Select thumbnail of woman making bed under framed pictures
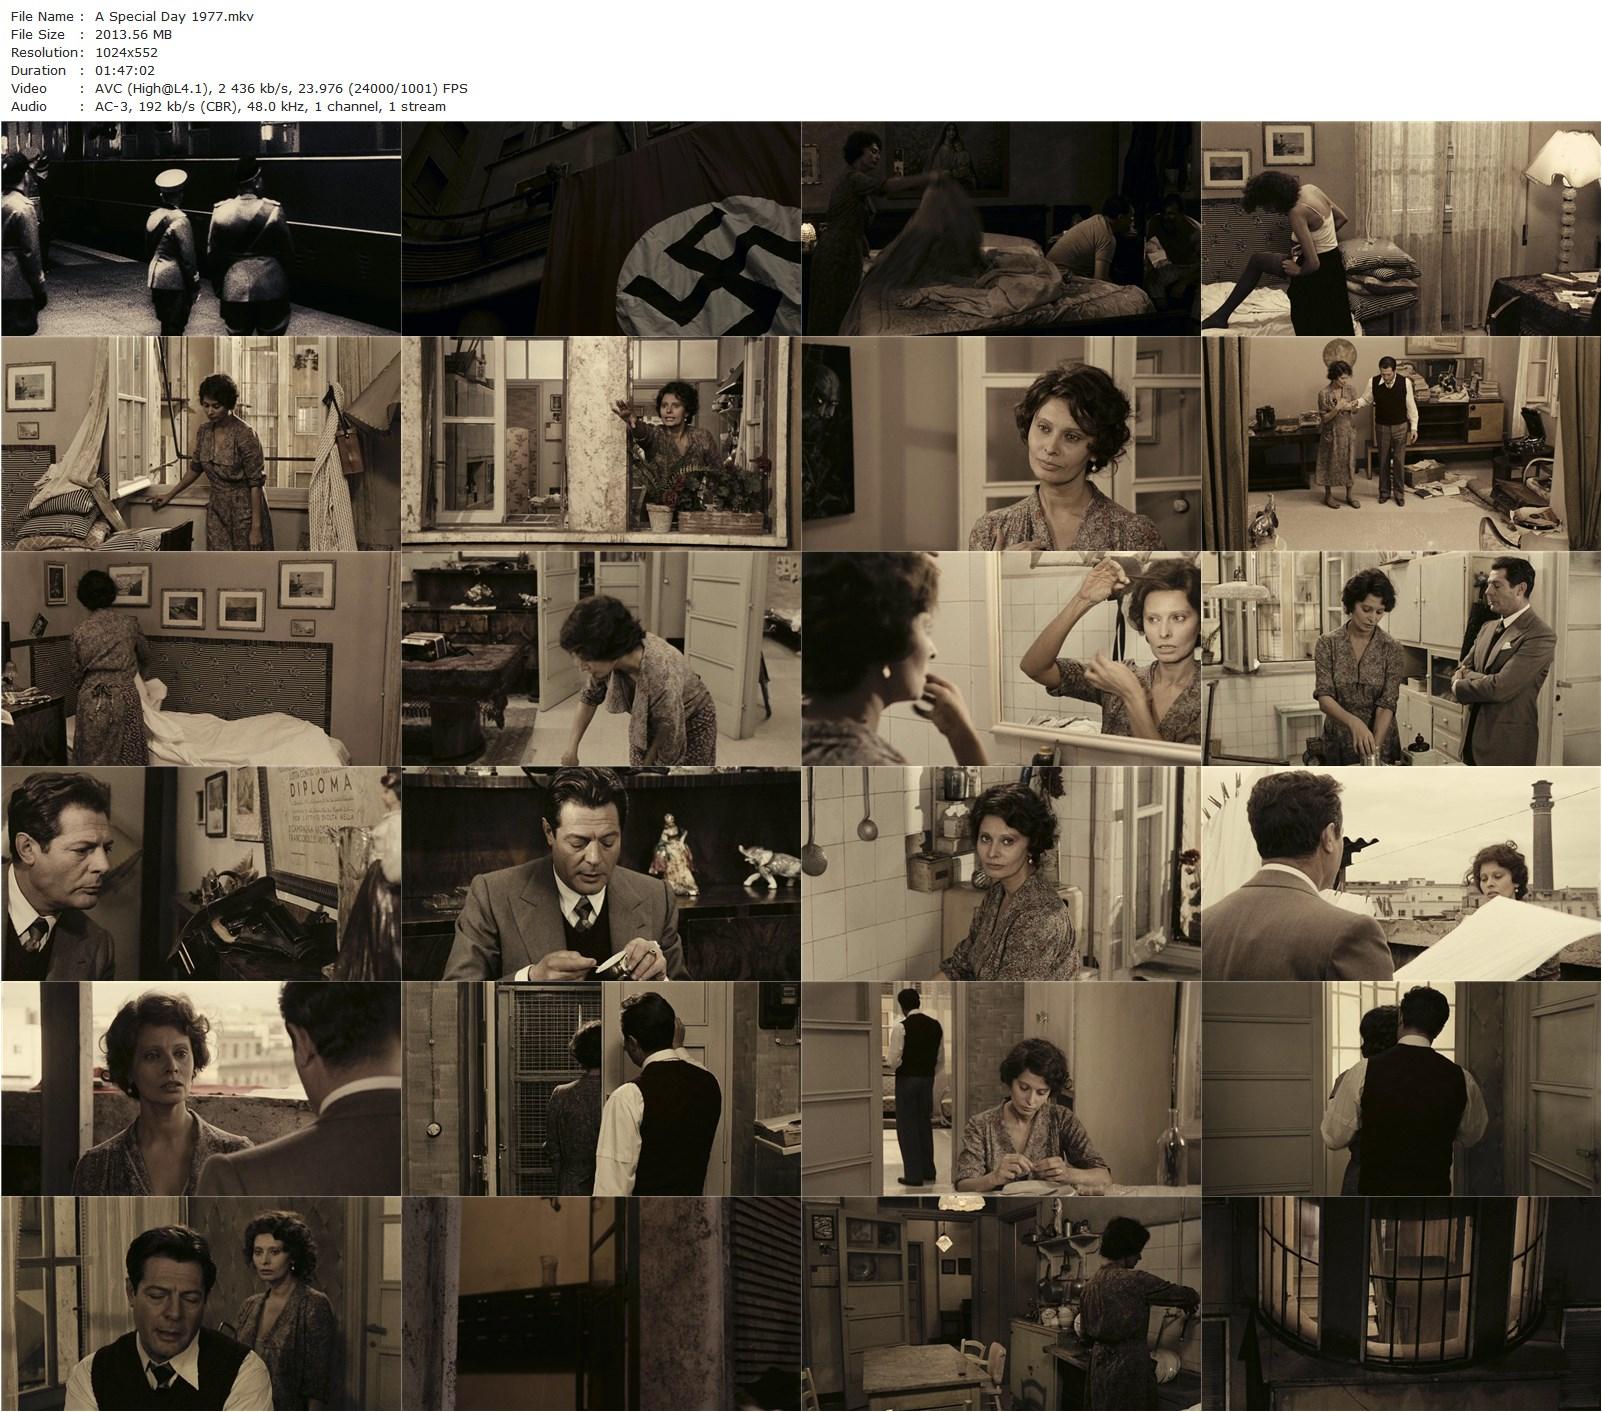This screenshot has width=1602, height=1412. (201, 658)
